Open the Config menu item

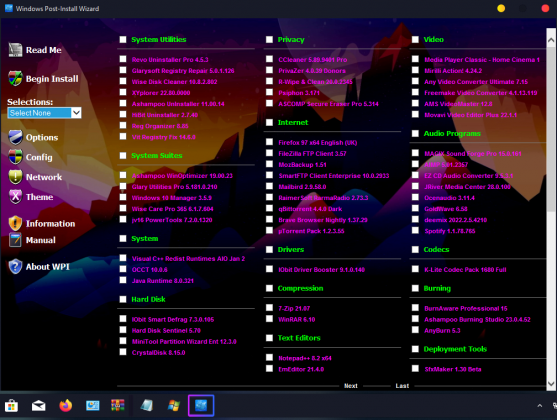[x=39, y=157]
